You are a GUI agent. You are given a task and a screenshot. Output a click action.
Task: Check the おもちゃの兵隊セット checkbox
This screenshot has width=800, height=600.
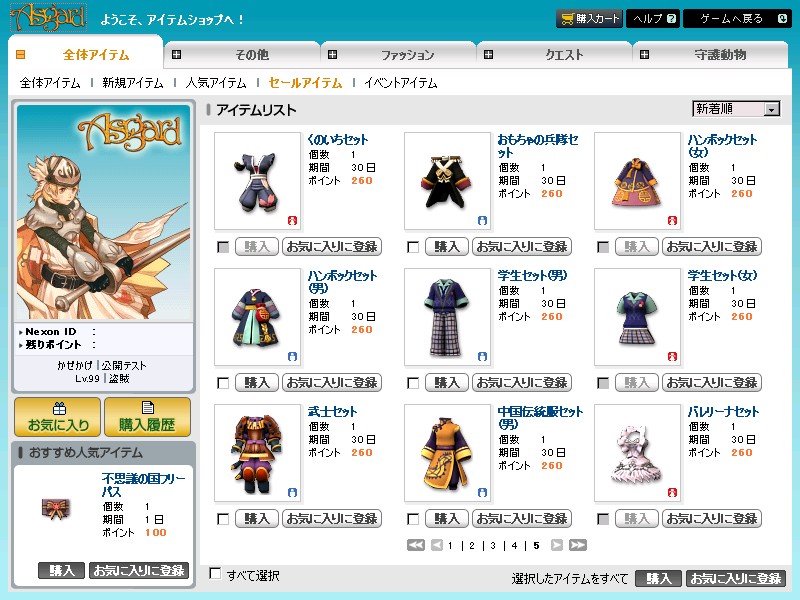(413, 247)
